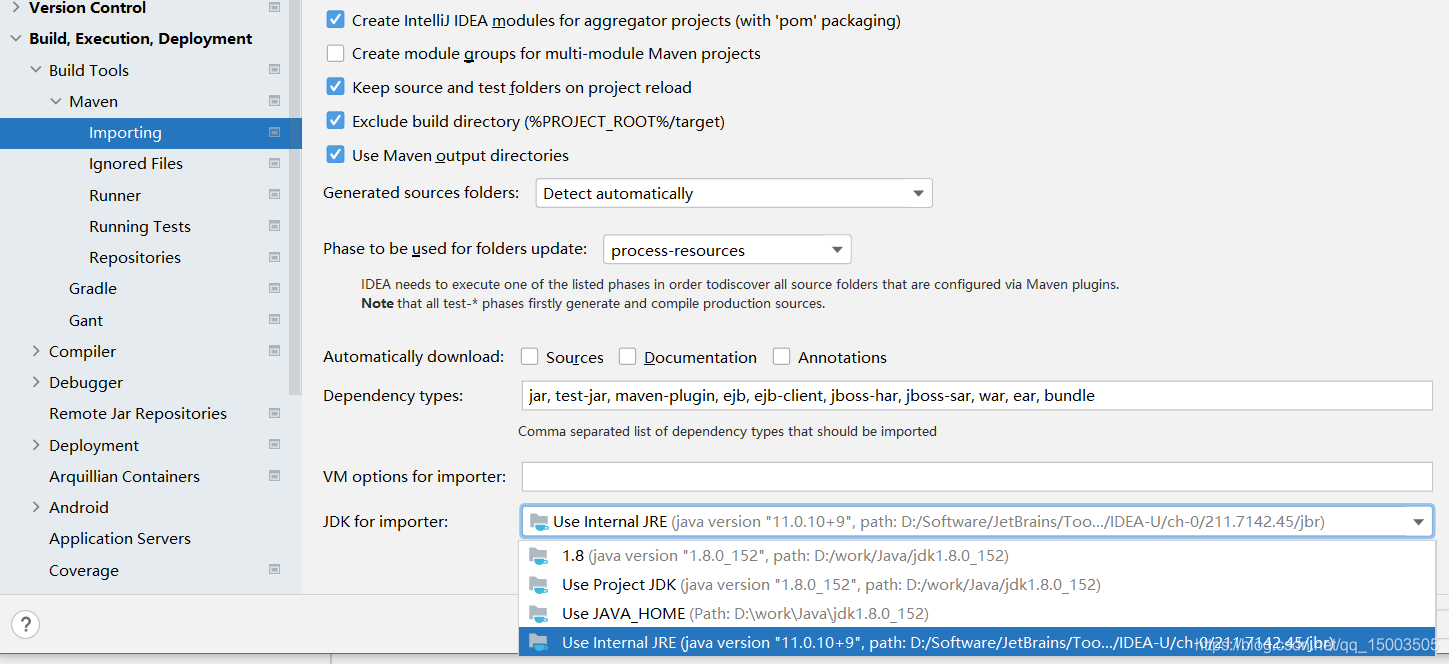Click the JDK folder icon in the selected combo box
Viewport: 1449px width, 664px height.
pyautogui.click(x=539, y=521)
